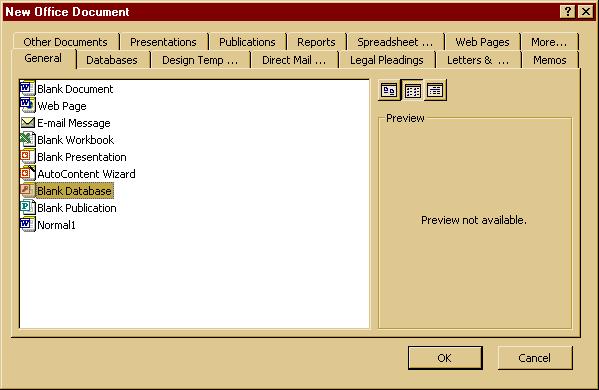Switch to Details view button
This screenshot has width=599, height=390.
pyautogui.click(x=435, y=91)
